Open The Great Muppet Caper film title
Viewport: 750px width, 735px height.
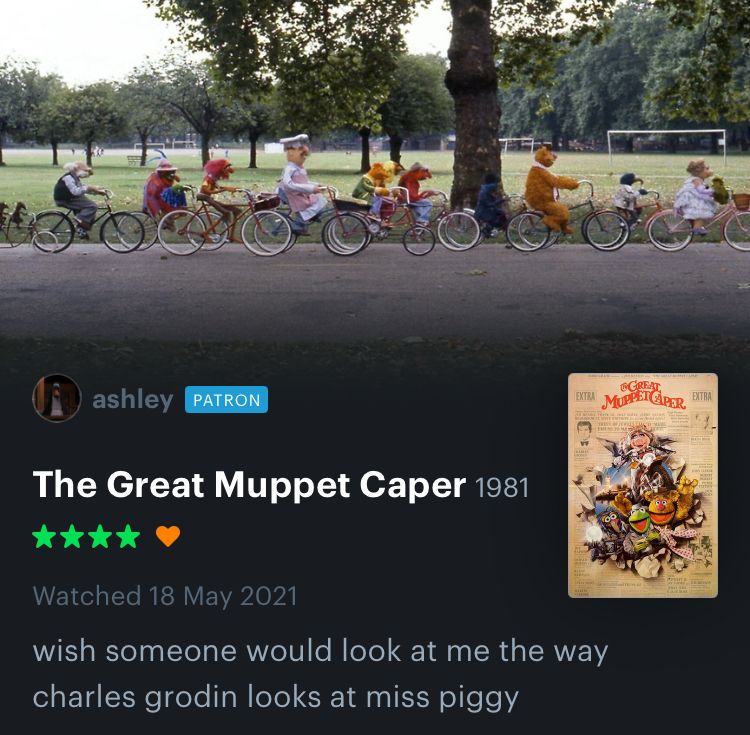coord(249,485)
